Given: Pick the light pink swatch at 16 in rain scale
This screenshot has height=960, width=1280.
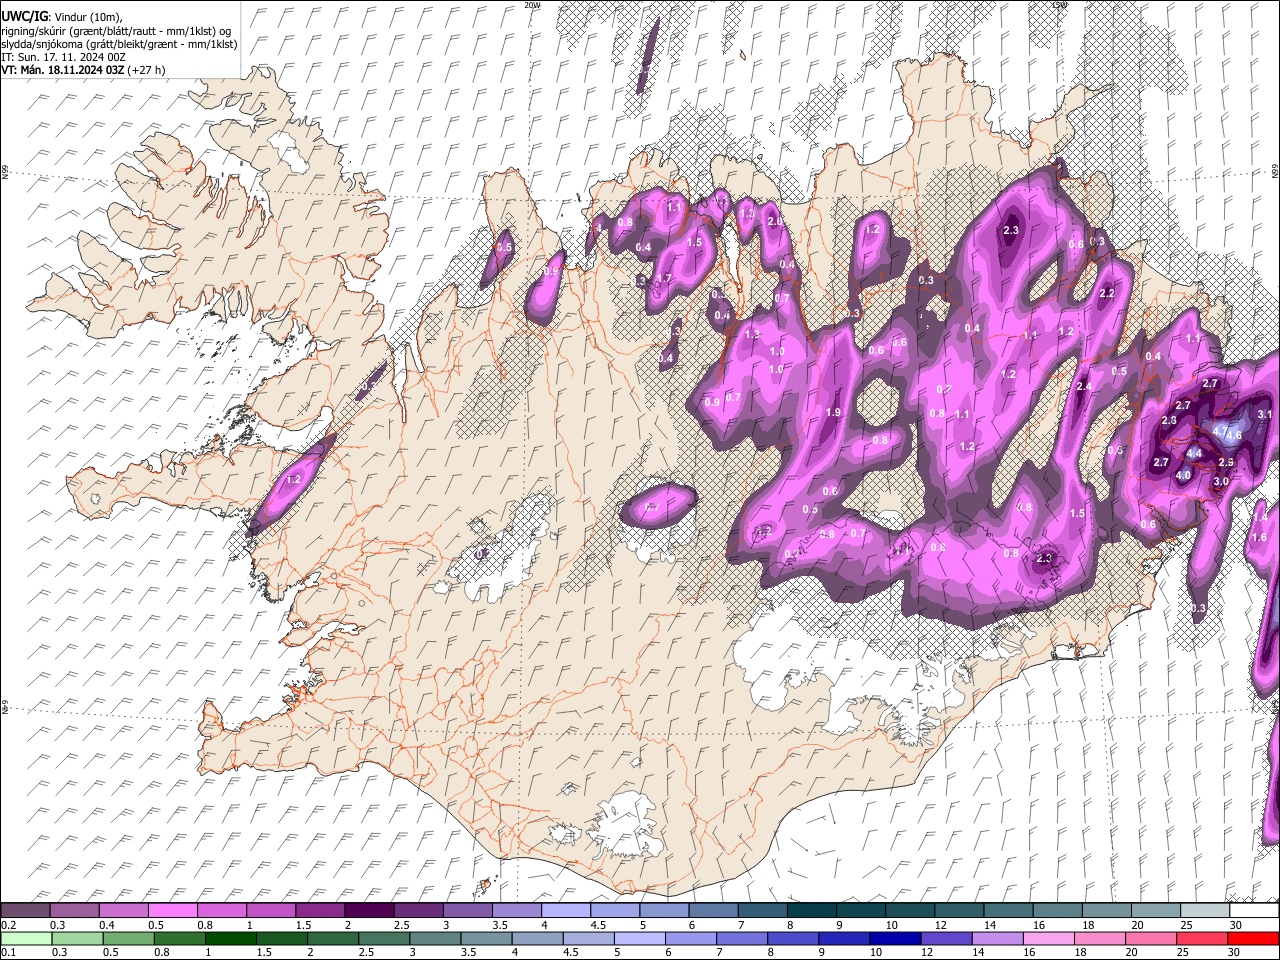Looking at the screenshot, I should pos(1048,938).
